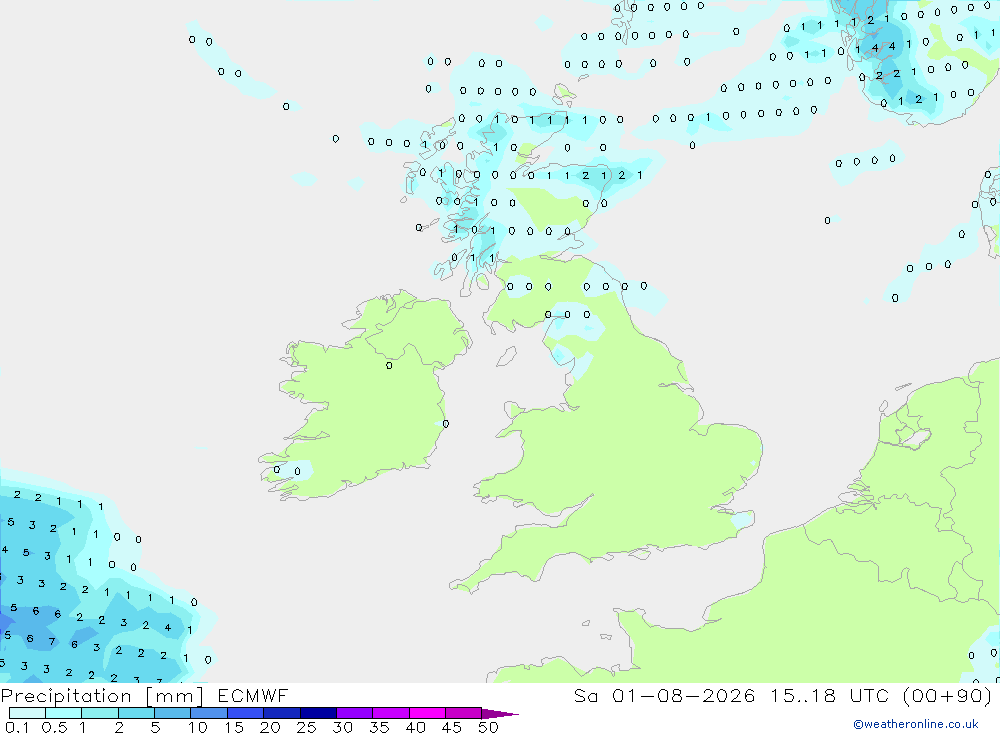Click the 45–50 mm legend color swatch
This screenshot has width=1000, height=733.
pyautogui.click(x=463, y=713)
